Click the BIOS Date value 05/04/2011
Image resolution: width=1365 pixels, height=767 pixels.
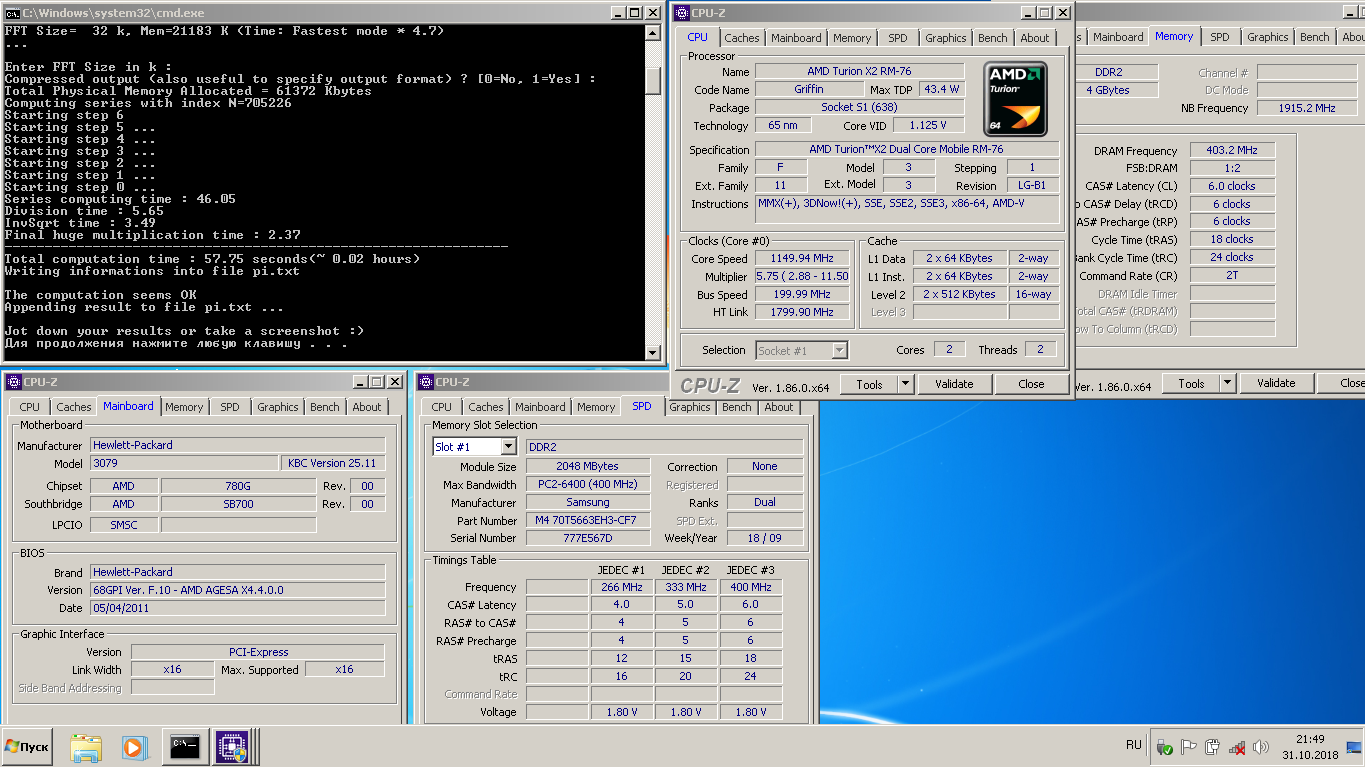(237, 608)
